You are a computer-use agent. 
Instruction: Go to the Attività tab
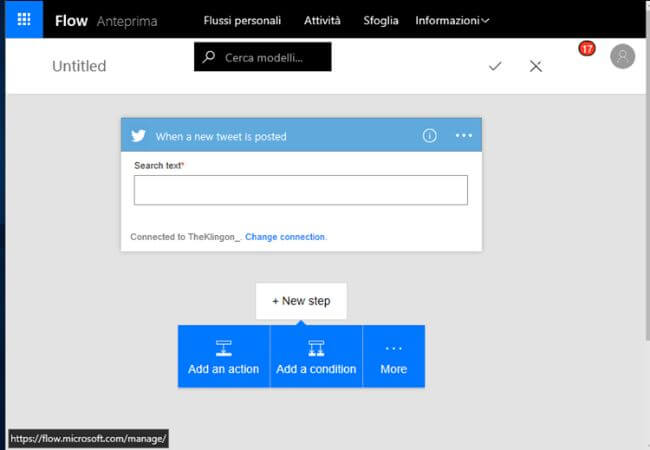(x=322, y=20)
